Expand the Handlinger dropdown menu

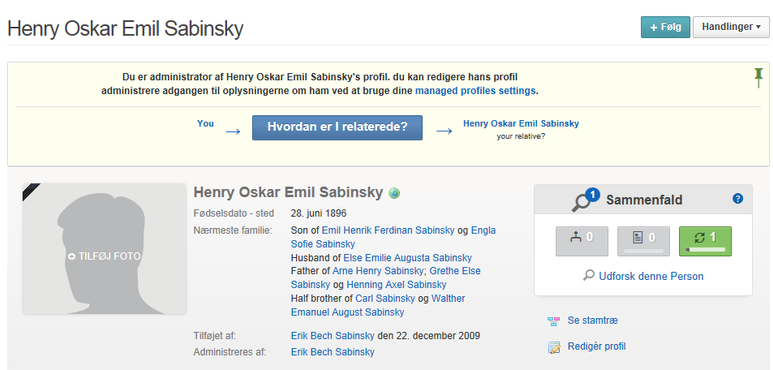tap(731, 27)
